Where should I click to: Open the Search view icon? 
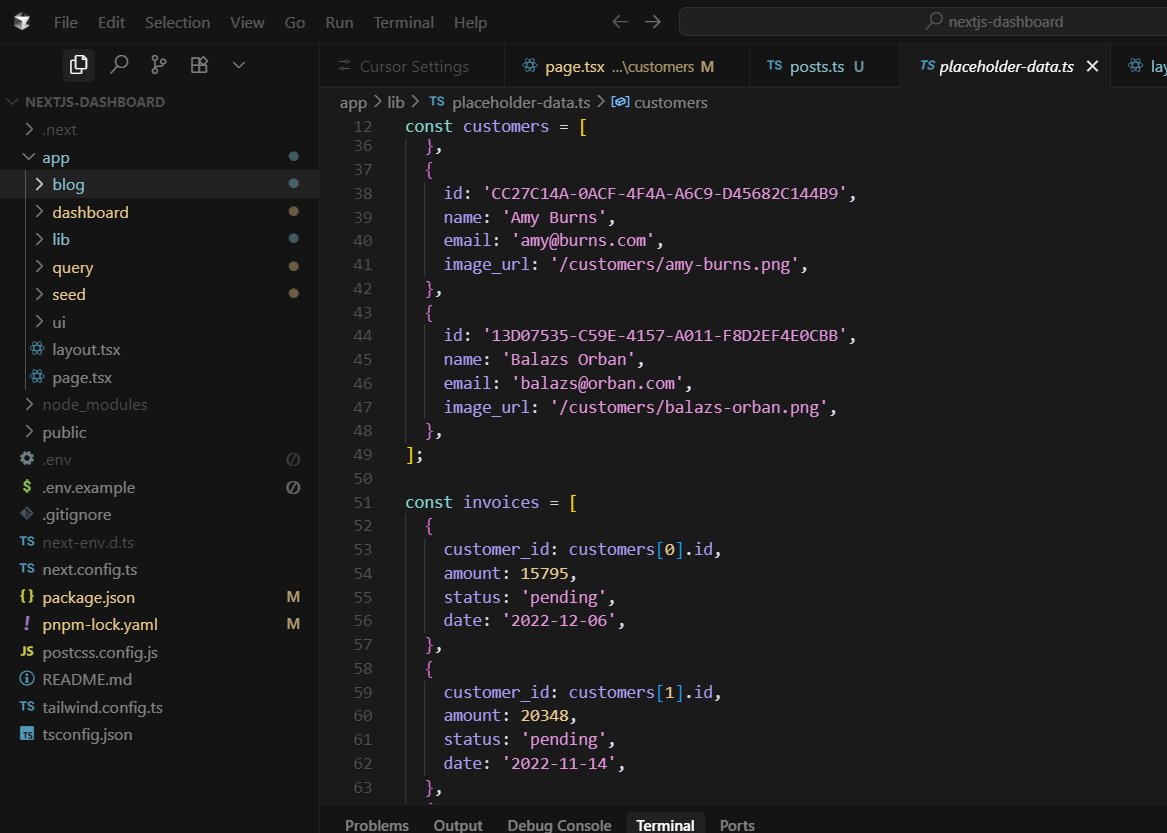point(119,65)
